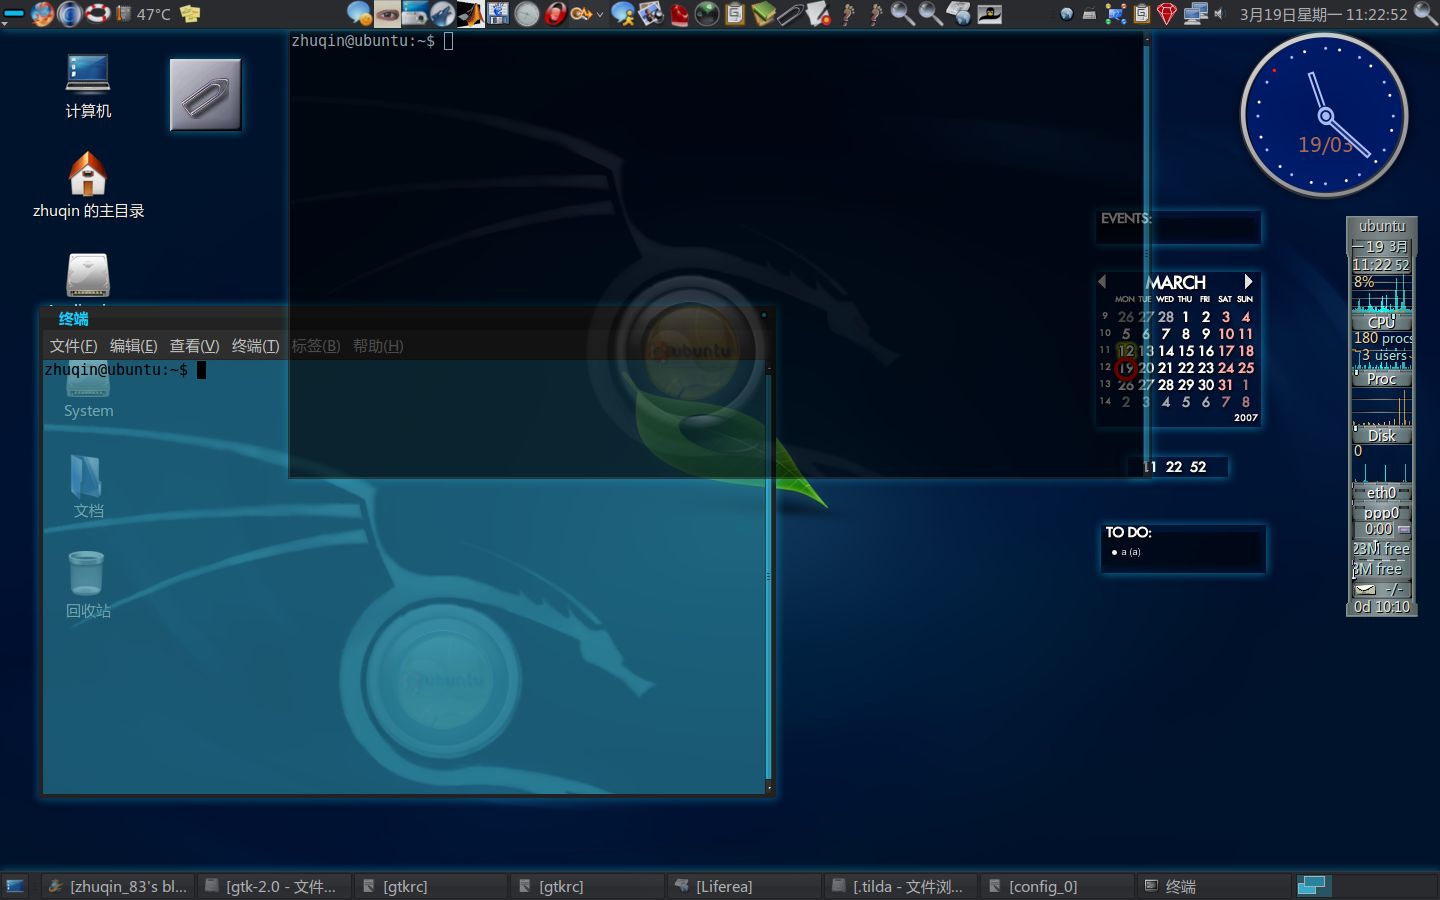Expand the arrow next to keys icon
This screenshot has width=1440, height=900.
point(600,15)
